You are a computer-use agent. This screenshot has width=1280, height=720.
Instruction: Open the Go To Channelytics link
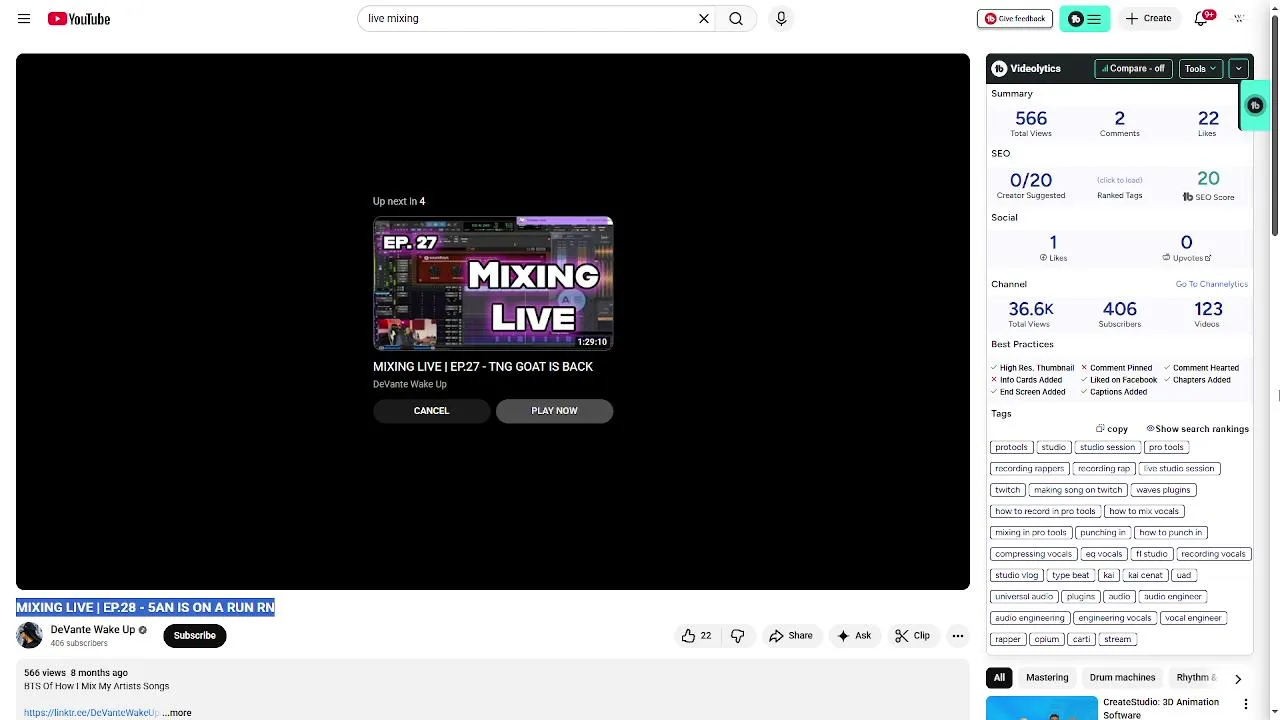(x=1211, y=284)
